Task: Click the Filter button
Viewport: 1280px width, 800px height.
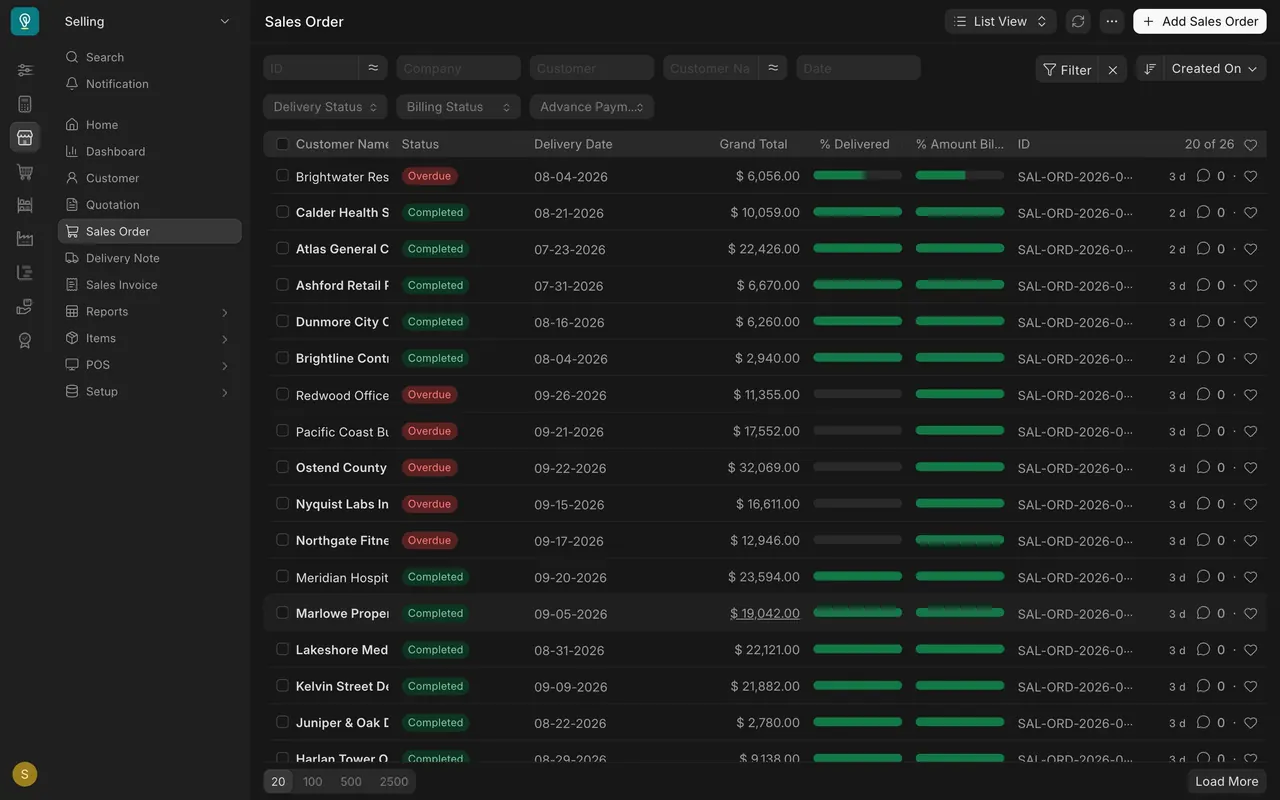Action: pos(1067,69)
